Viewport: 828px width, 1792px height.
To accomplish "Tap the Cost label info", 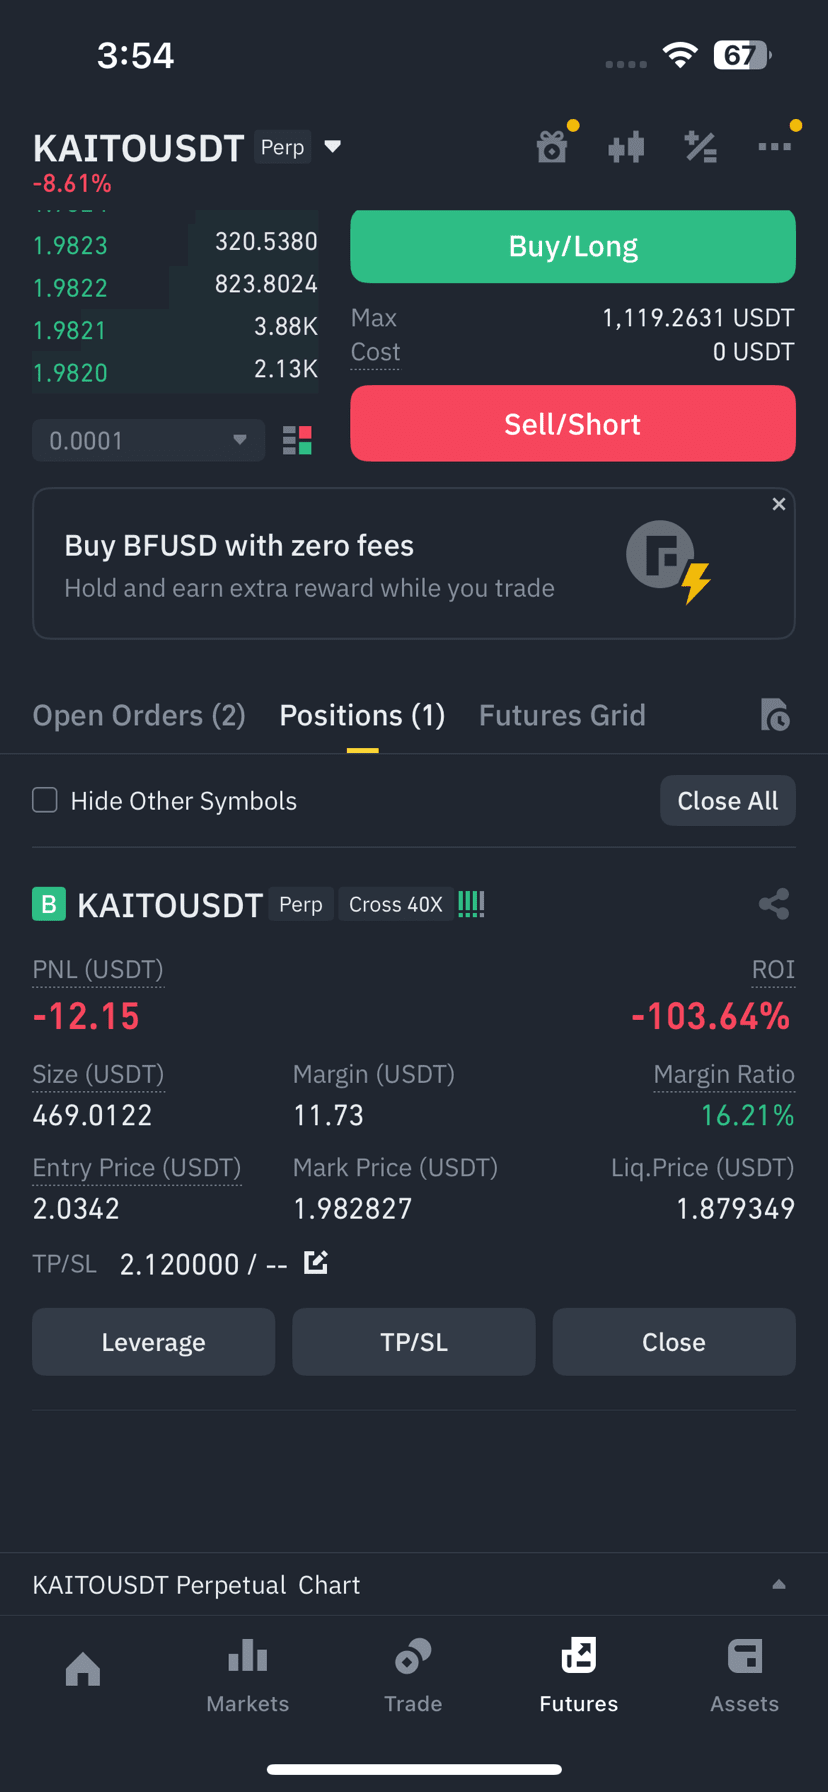I will click(375, 352).
